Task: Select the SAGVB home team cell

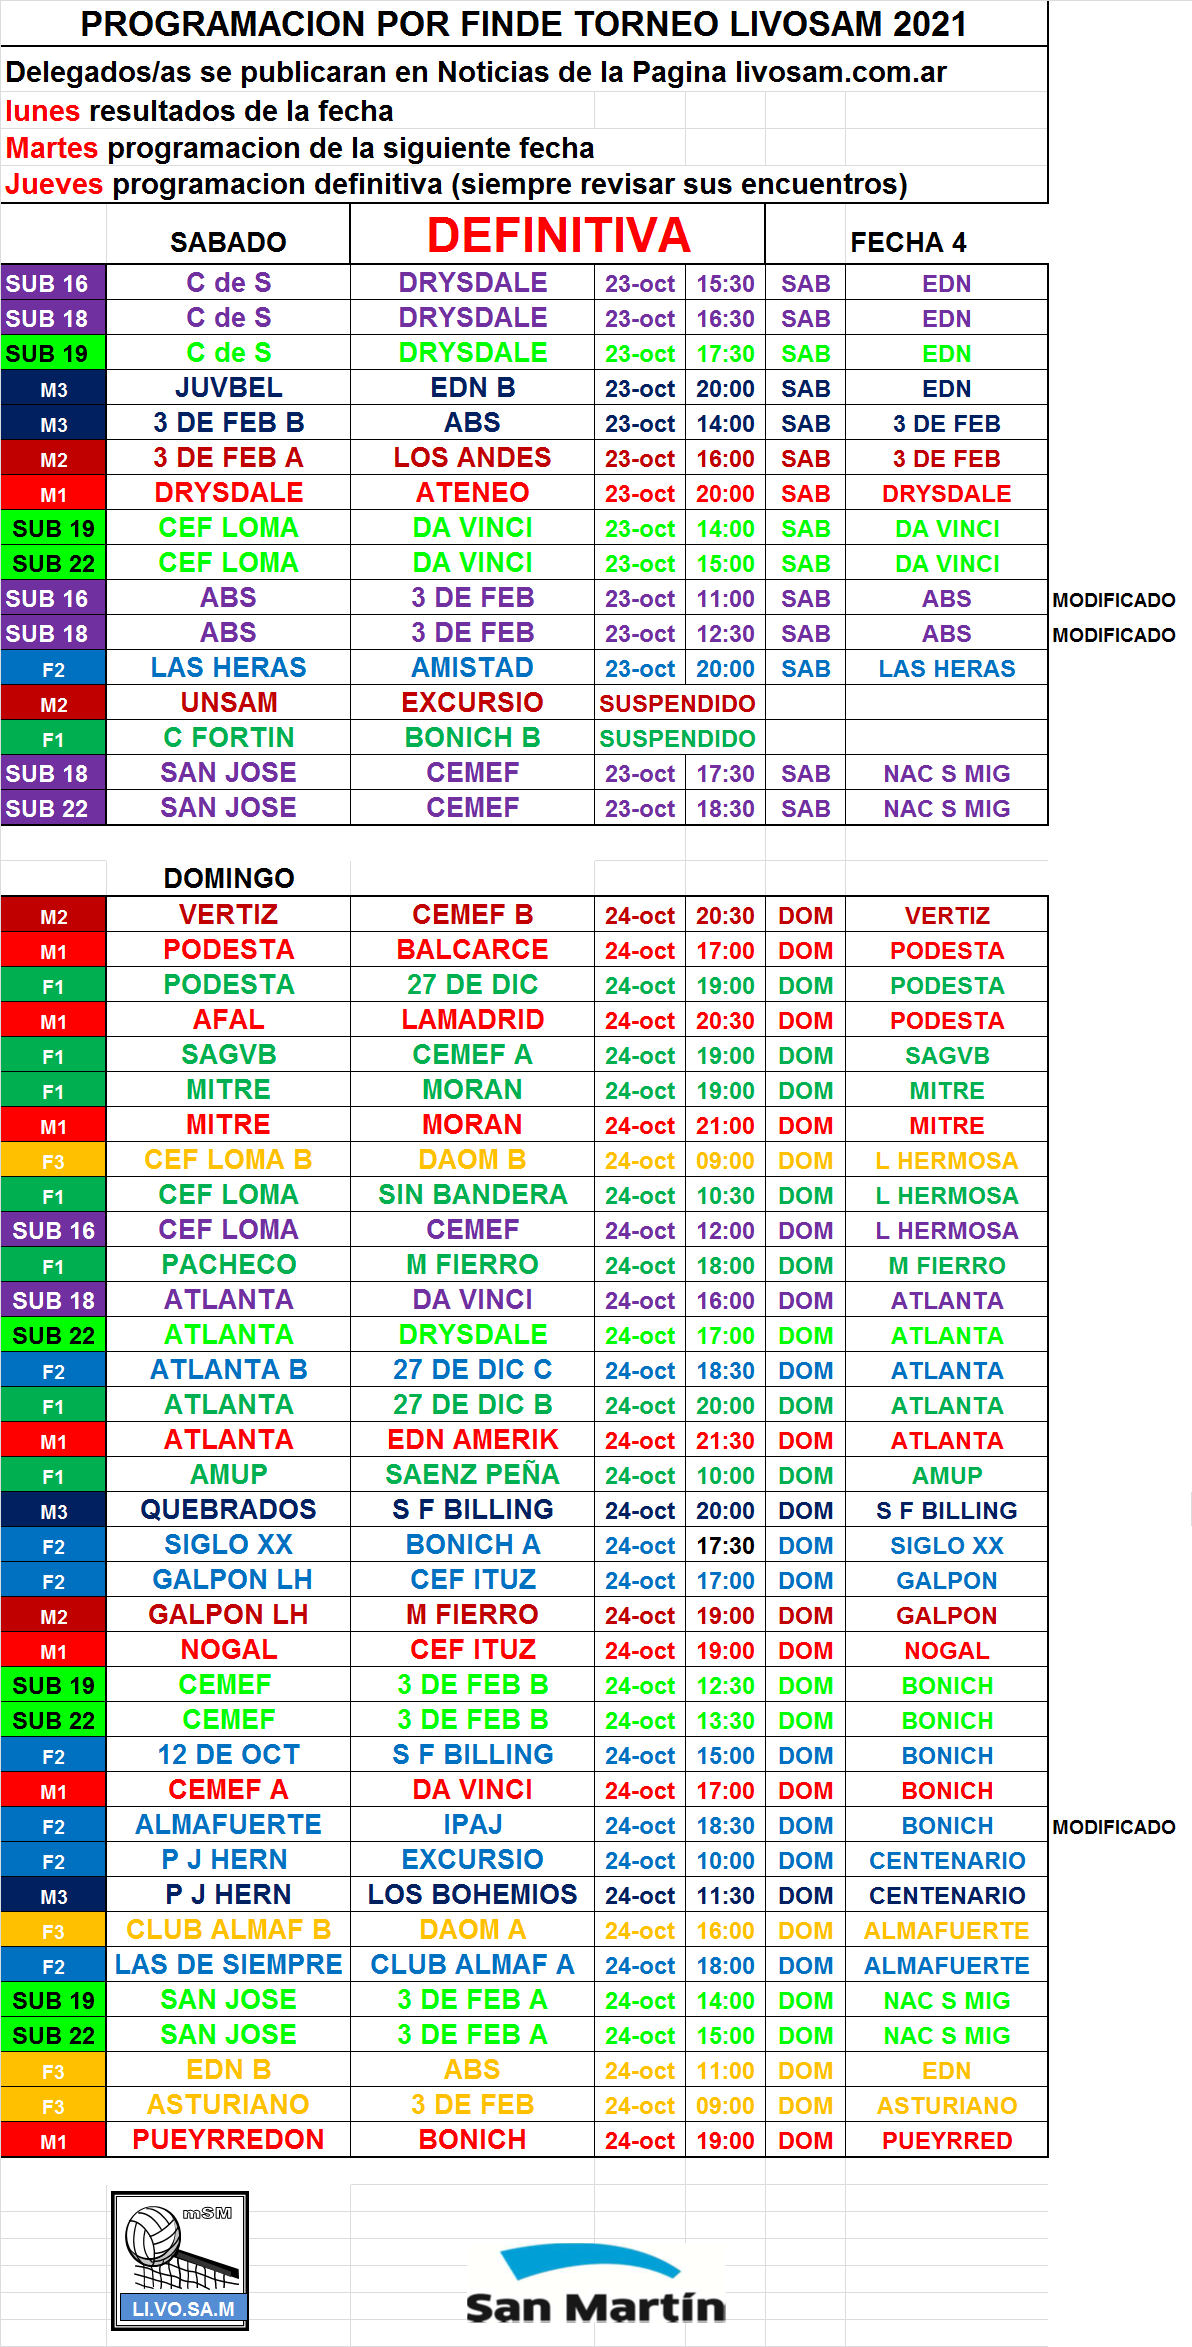Action: tap(228, 1055)
